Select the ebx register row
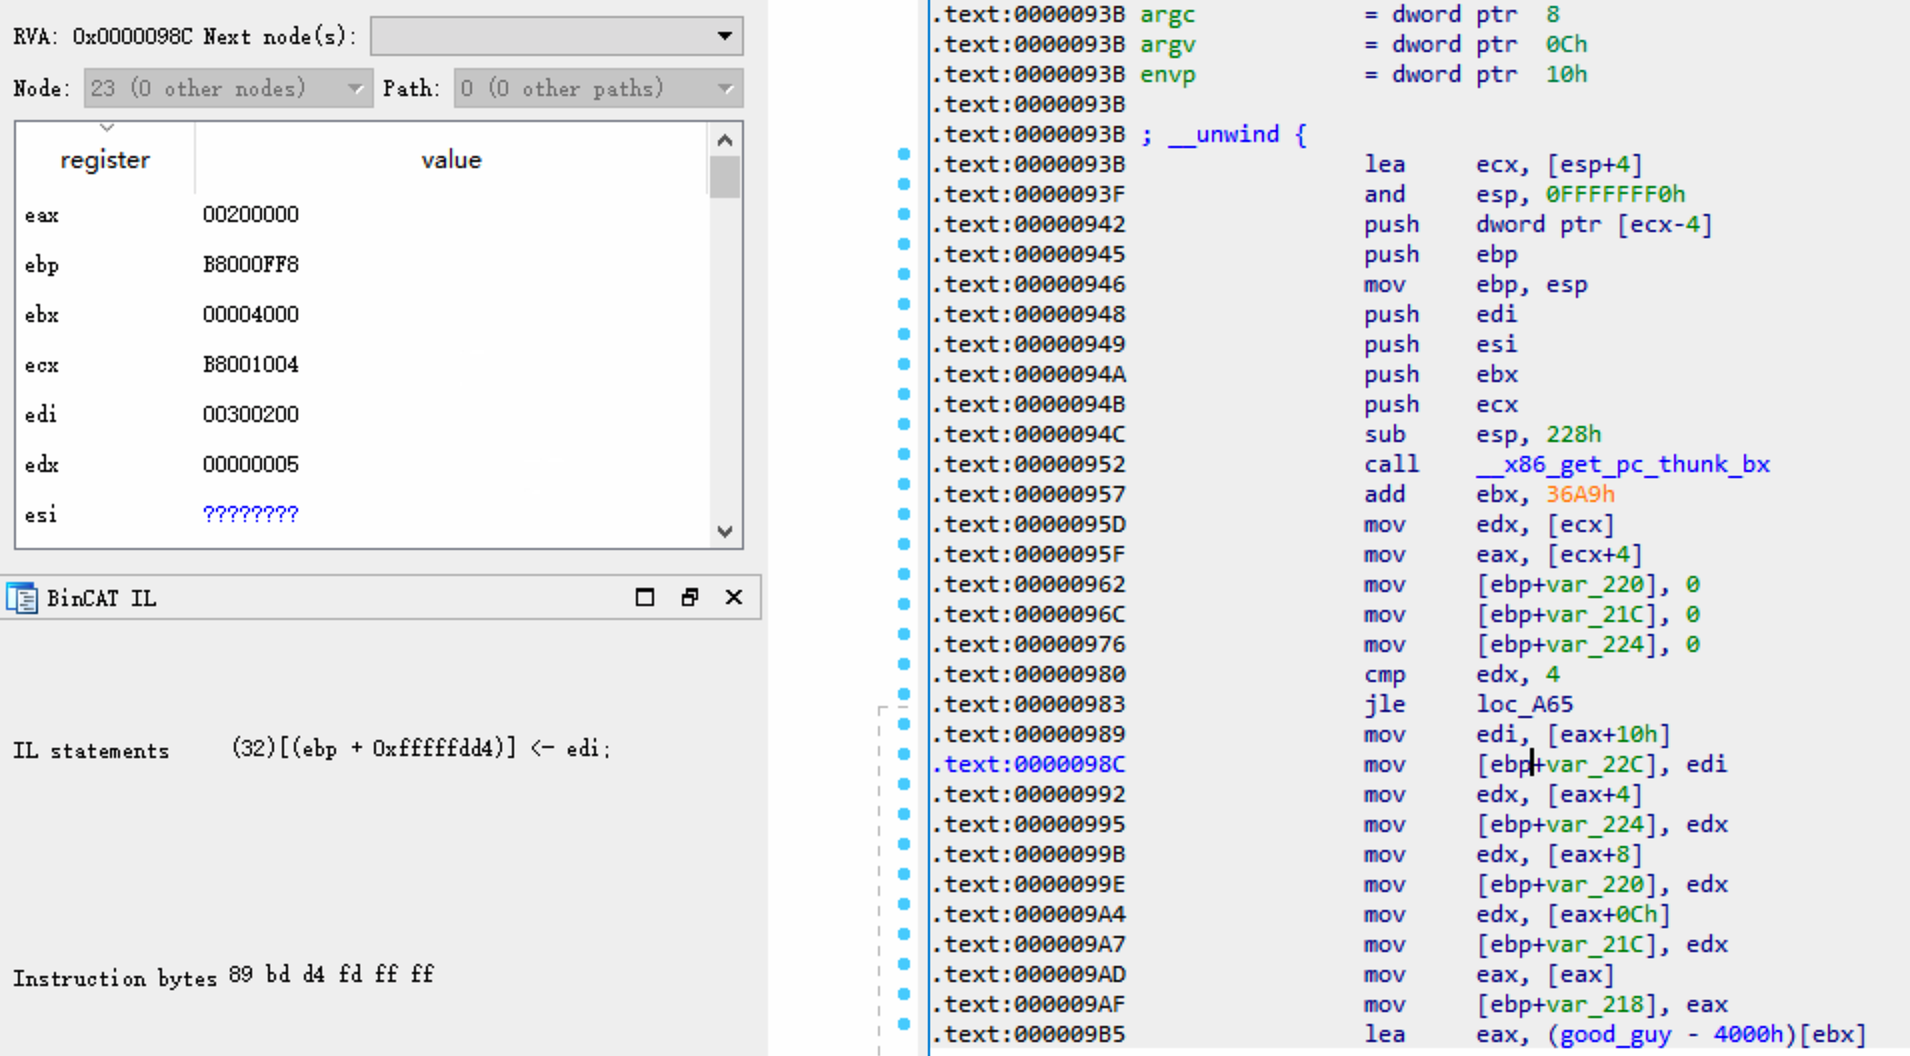1910x1056 pixels. 362,314
